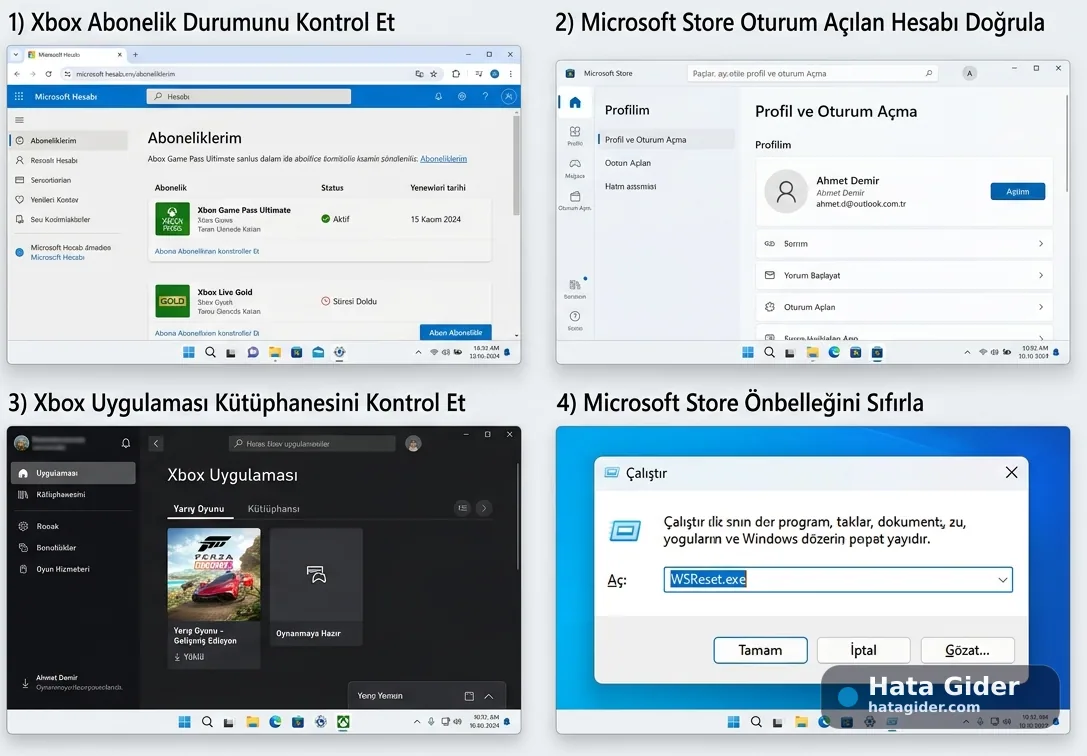Open a new browser tab with plus
Screen dimensions: 1087x756
pyautogui.click(x=135, y=54)
